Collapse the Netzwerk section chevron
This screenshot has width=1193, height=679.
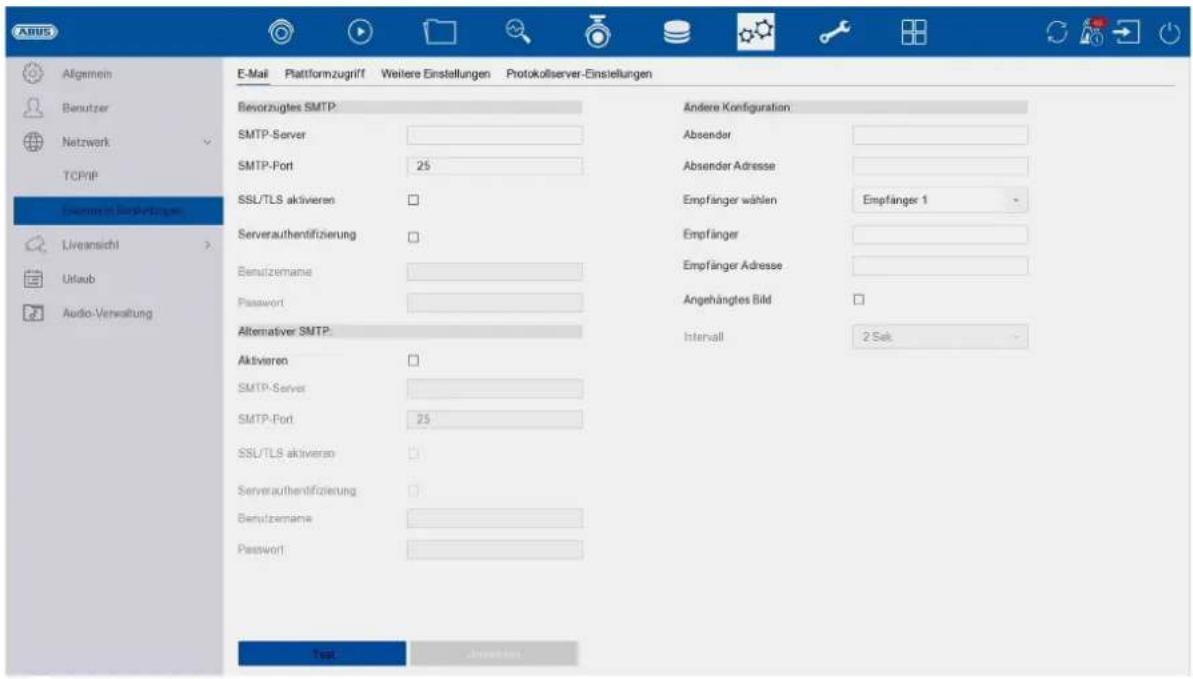(x=207, y=142)
